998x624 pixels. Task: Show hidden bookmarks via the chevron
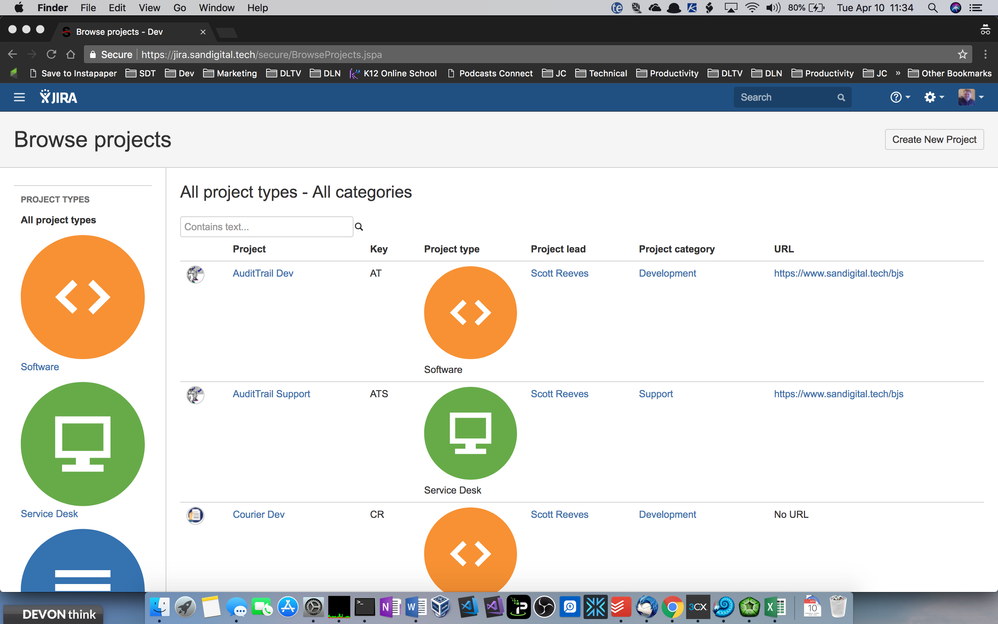click(x=898, y=73)
